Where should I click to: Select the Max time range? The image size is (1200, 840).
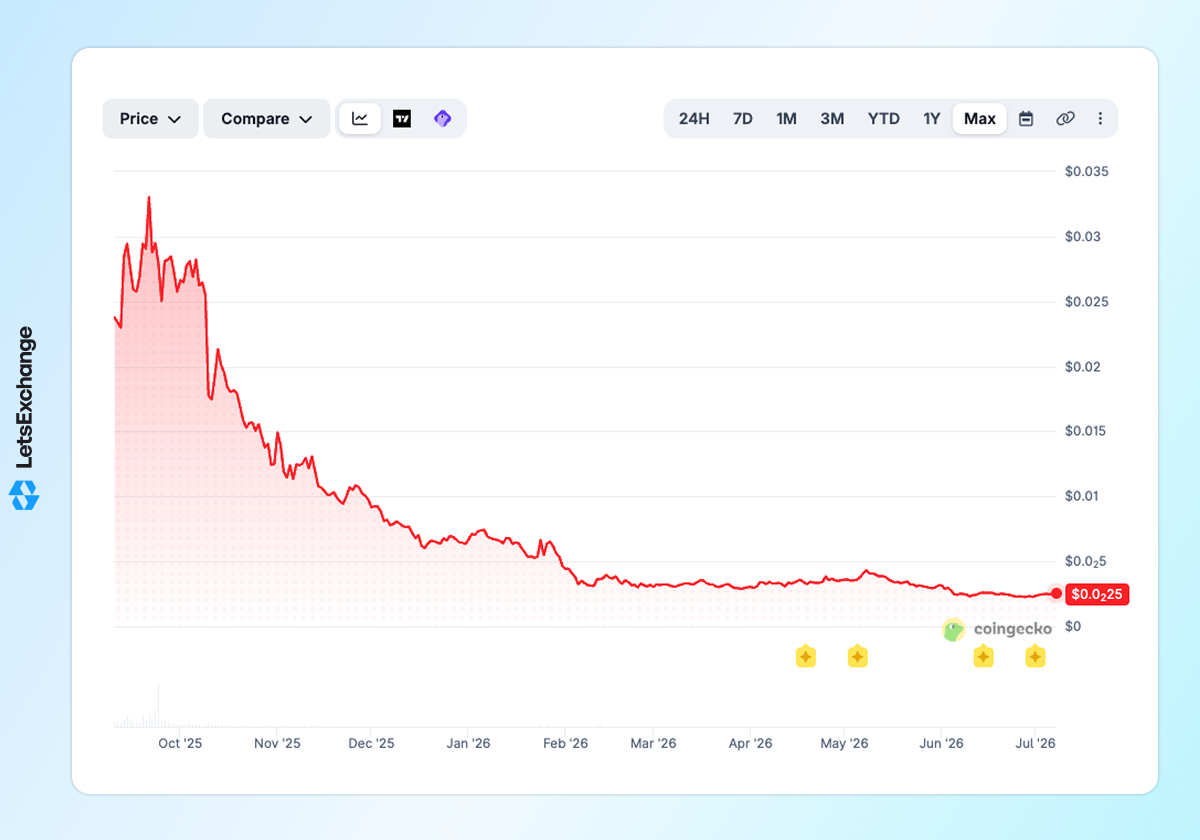980,119
